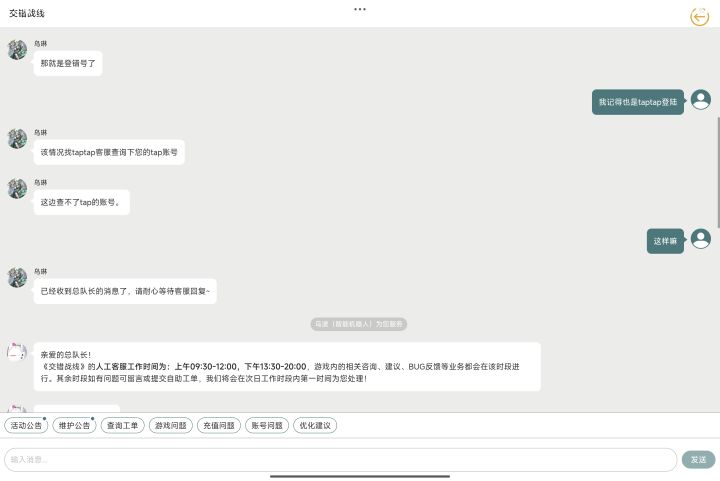Click message 这边查不了tap的账号。
The height and width of the screenshot is (481, 720).
tap(81, 202)
